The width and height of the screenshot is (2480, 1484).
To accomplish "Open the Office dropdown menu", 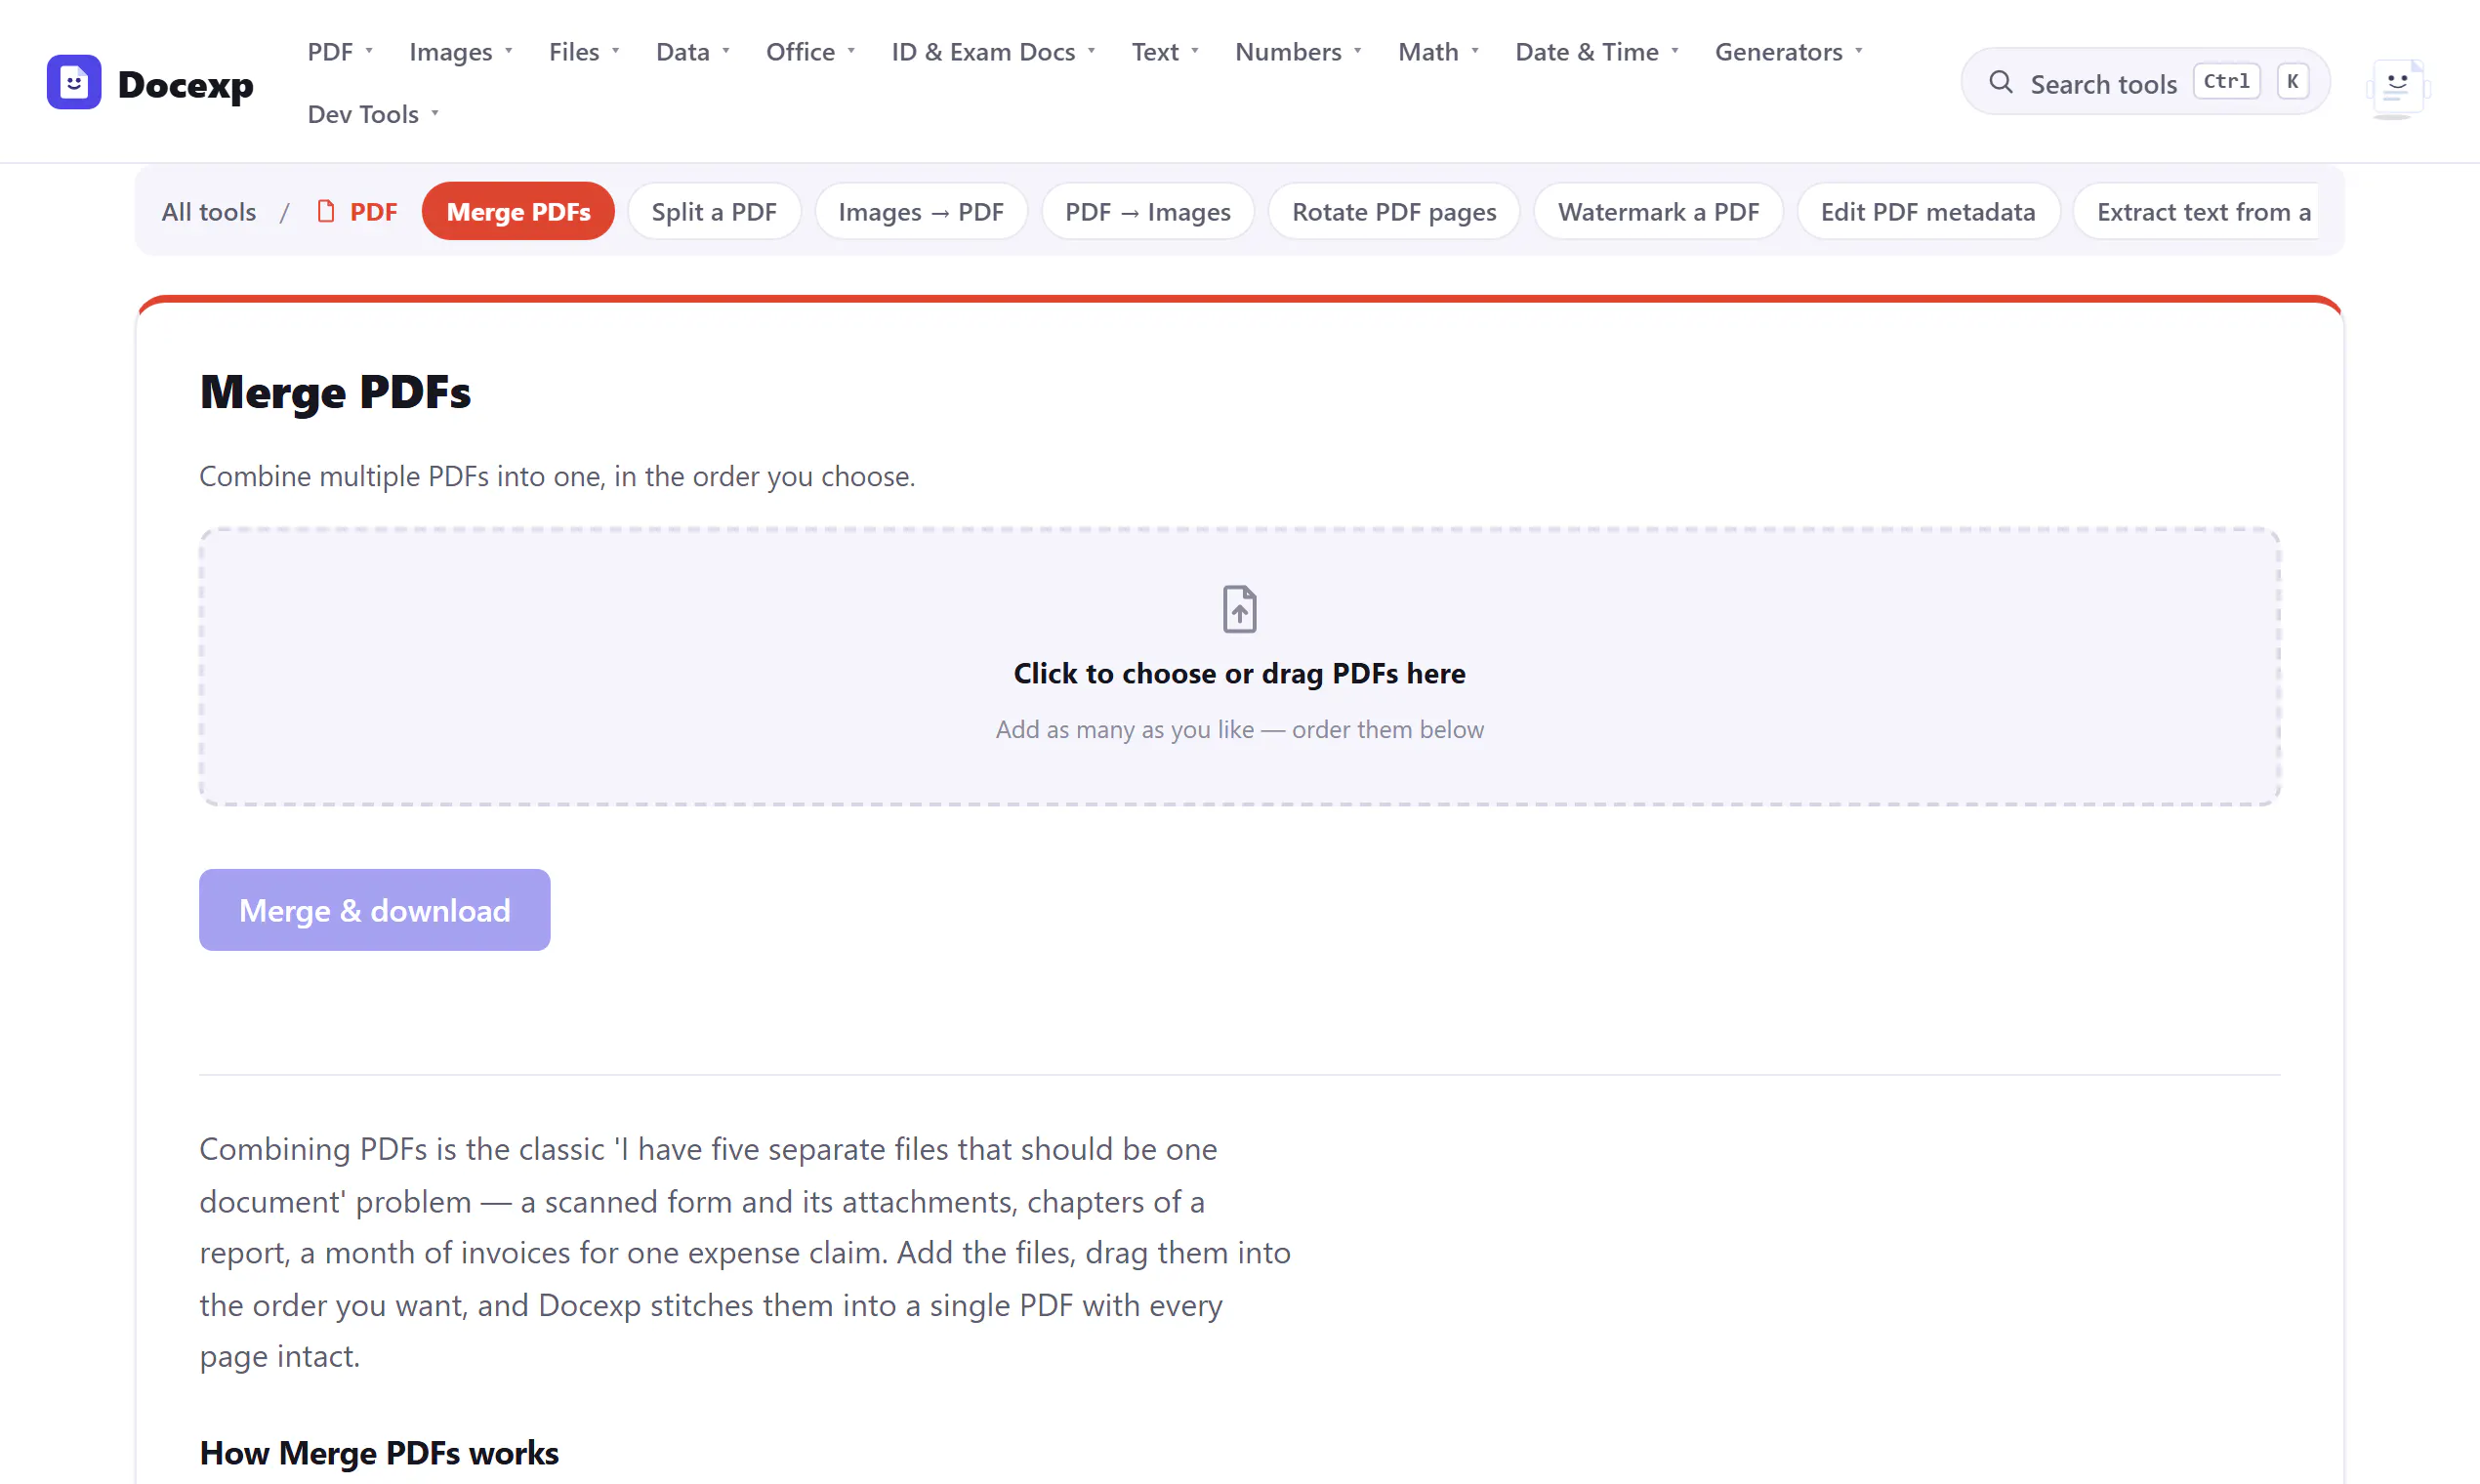I will pyautogui.click(x=810, y=51).
